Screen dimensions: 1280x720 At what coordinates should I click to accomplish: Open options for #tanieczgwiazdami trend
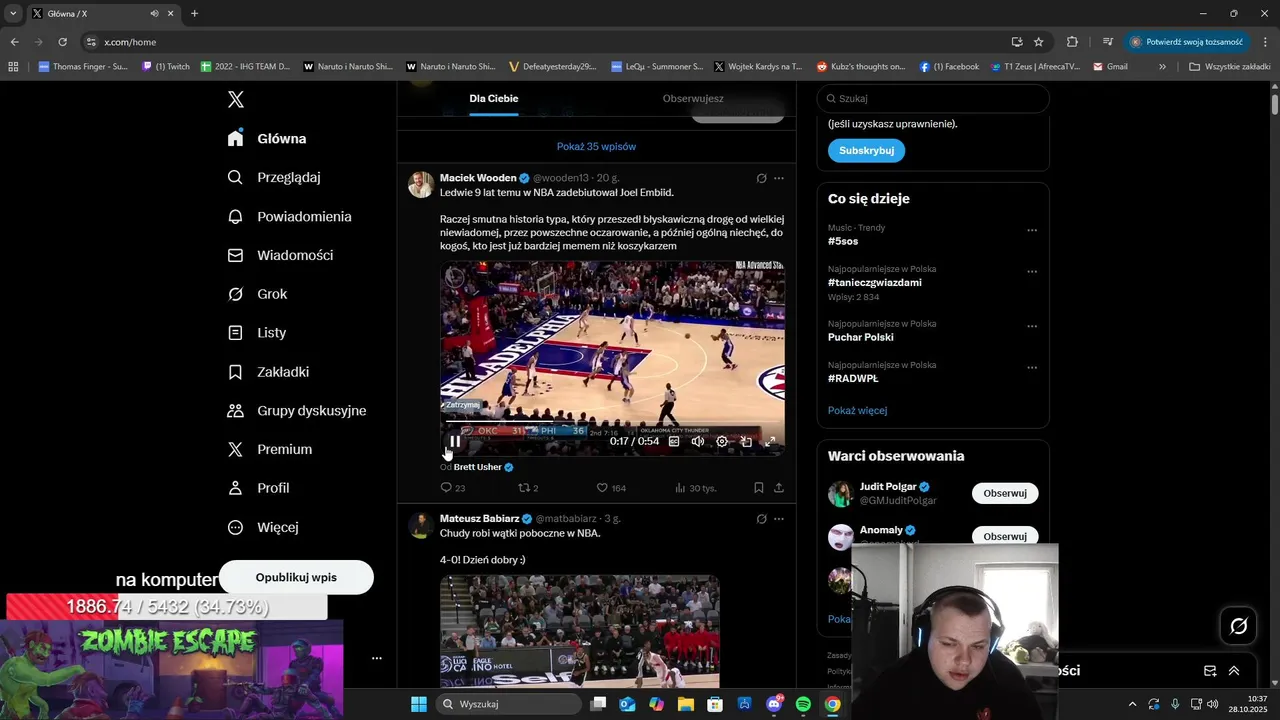[1032, 271]
